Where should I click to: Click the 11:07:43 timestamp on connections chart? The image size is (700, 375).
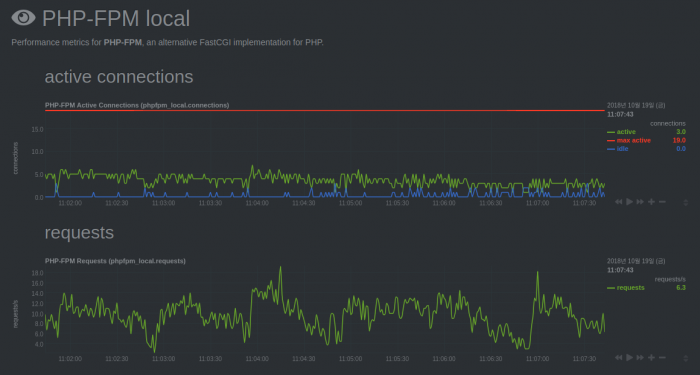(620, 114)
